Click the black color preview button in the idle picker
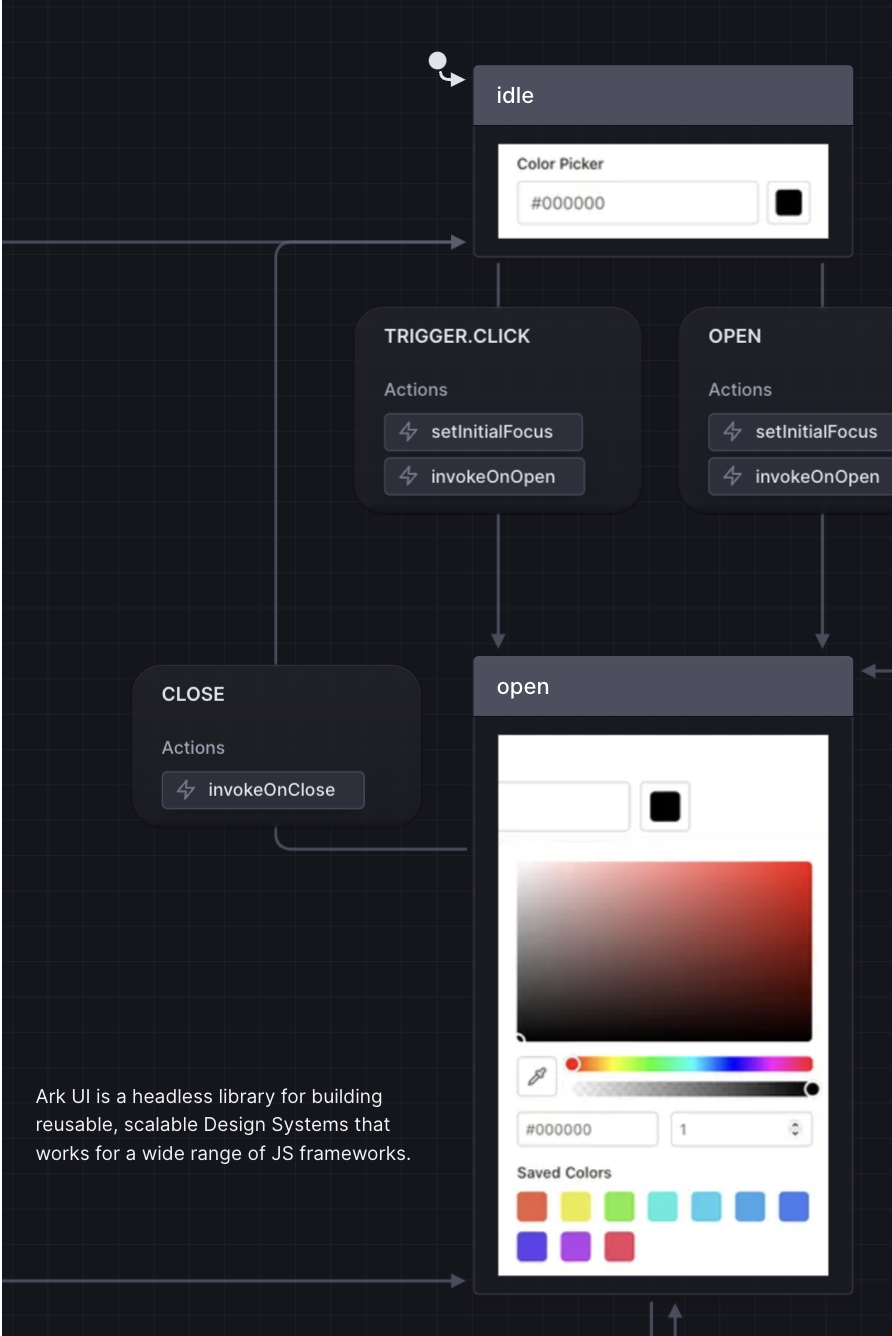The image size is (892, 1336). pyautogui.click(x=789, y=202)
